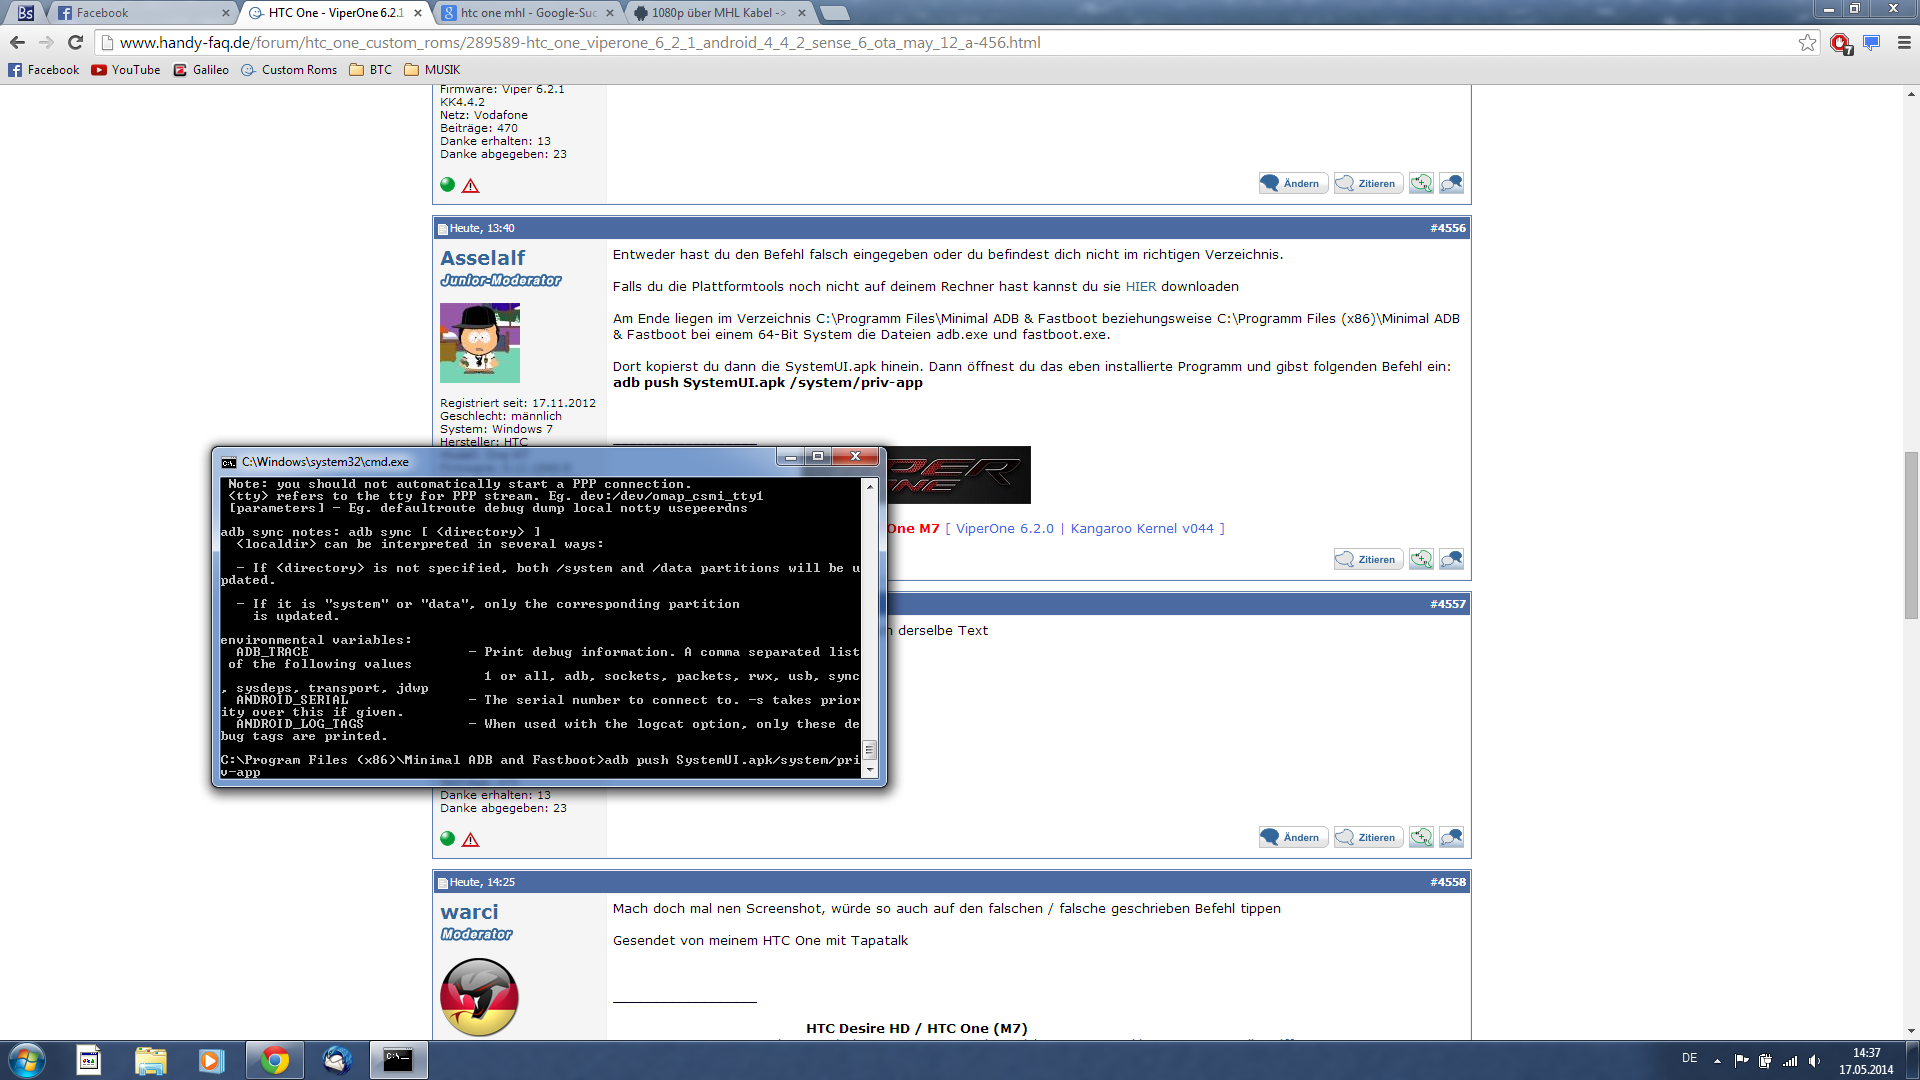Click the green online status icon in top post
1920x1080 pixels.
click(448, 184)
